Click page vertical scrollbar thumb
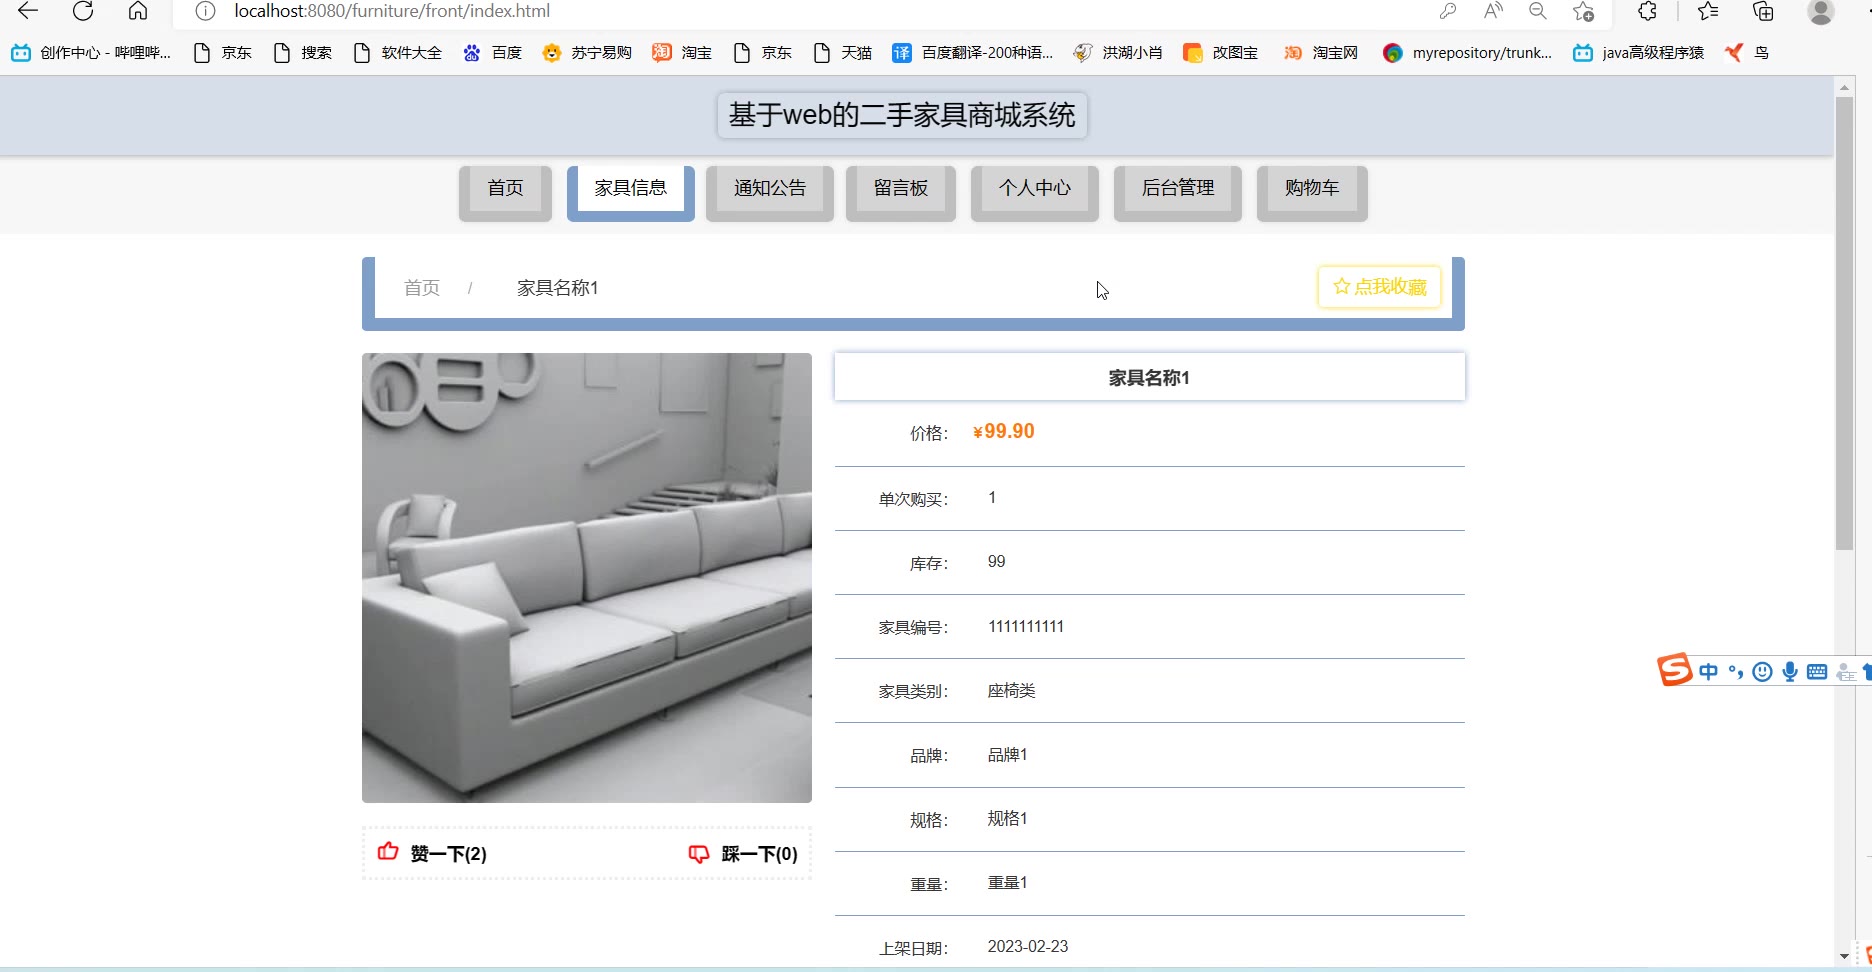1872x972 pixels. point(1845,323)
